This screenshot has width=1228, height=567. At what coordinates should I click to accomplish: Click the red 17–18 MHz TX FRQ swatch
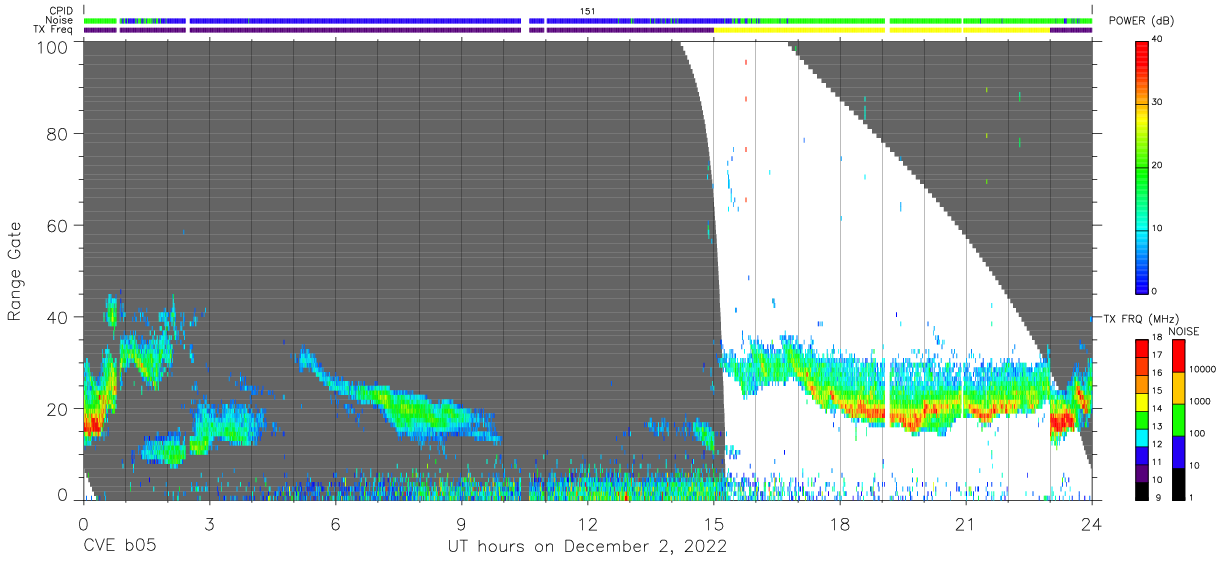(x=1141, y=348)
